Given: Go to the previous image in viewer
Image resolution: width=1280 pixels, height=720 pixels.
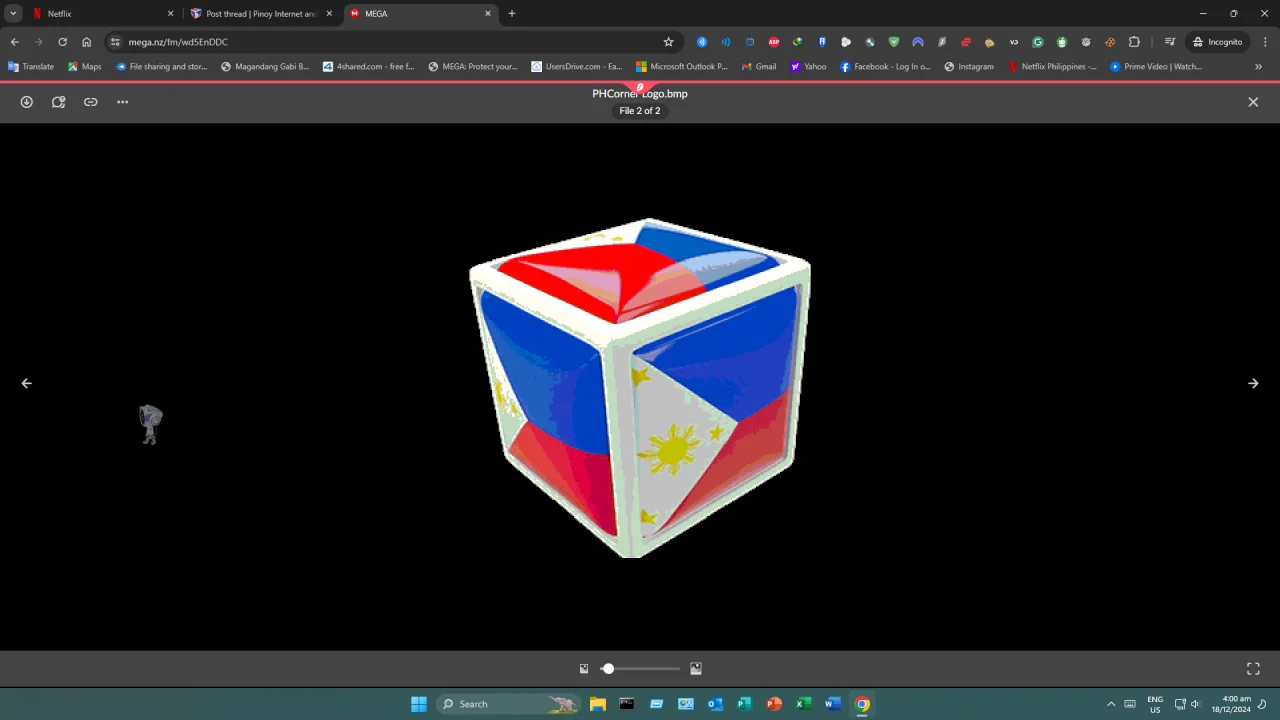Looking at the screenshot, I should click(x=27, y=383).
